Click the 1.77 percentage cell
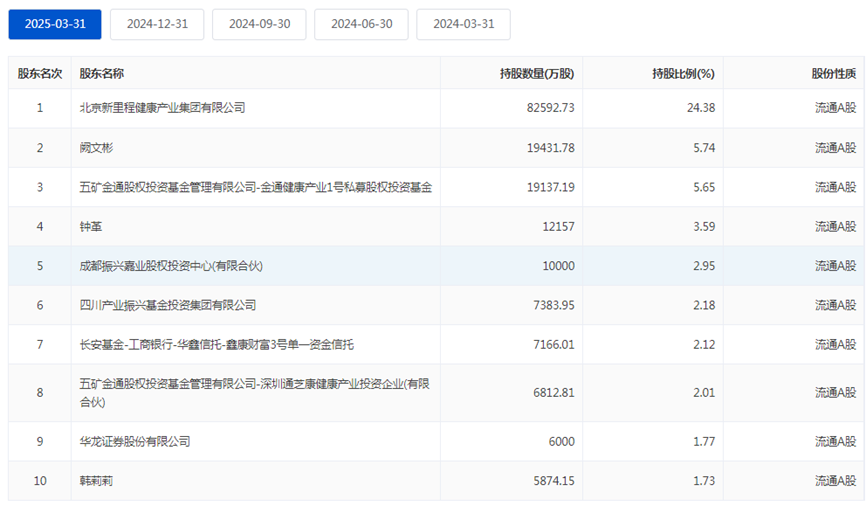The height and width of the screenshot is (513, 866). (x=704, y=441)
